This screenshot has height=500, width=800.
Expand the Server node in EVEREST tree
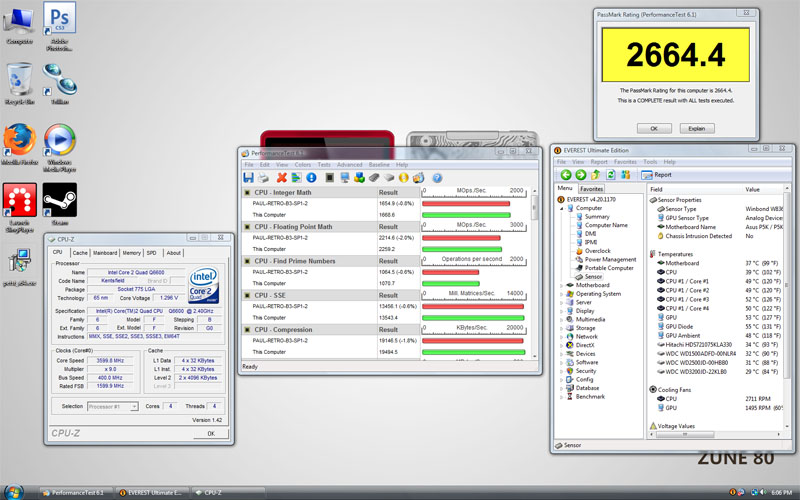(562, 303)
